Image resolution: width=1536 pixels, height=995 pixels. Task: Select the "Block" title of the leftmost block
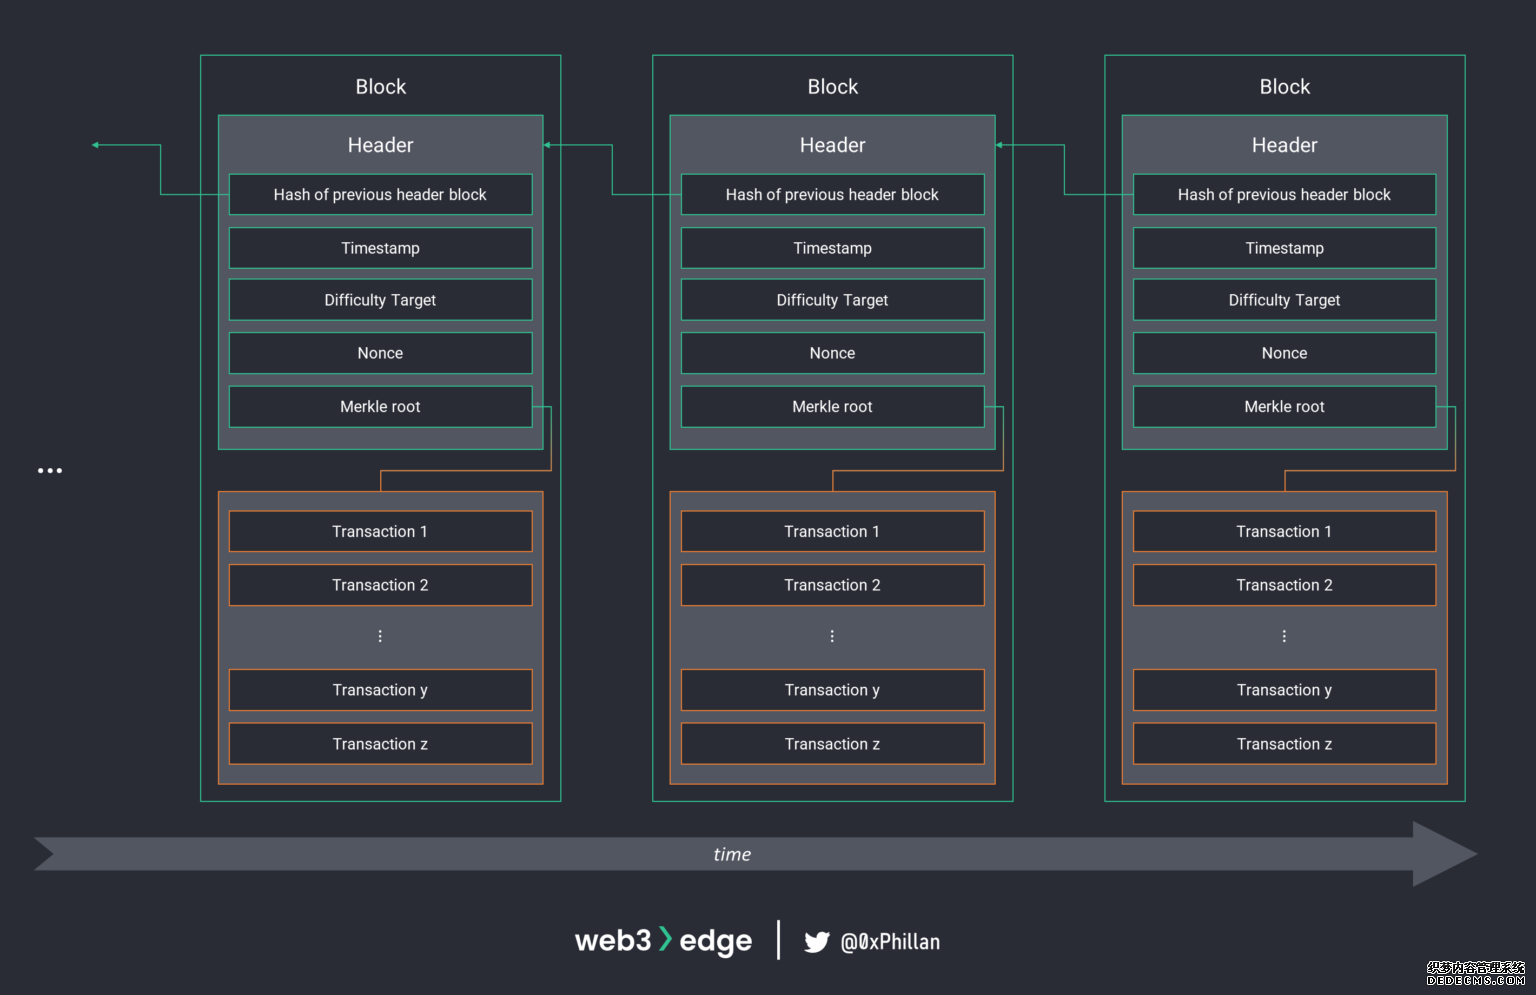tap(381, 87)
